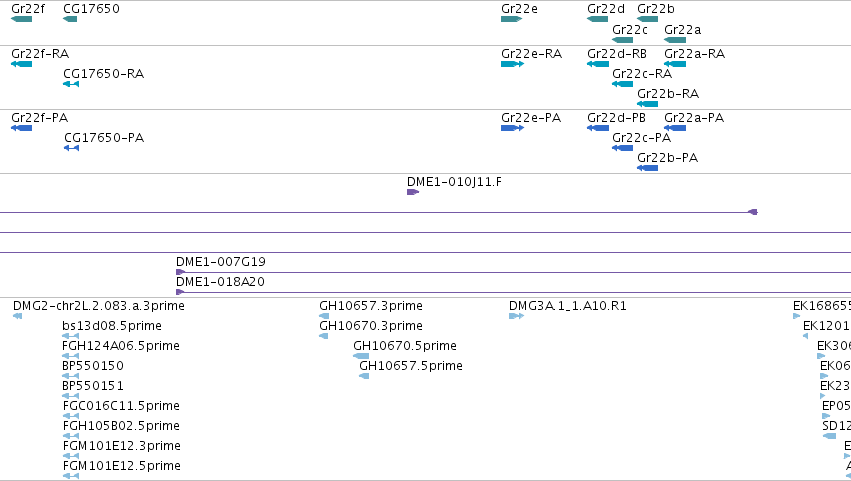The height and width of the screenshot is (481, 851).
Task: Click the Gr22d gene label
Action: click(606, 9)
